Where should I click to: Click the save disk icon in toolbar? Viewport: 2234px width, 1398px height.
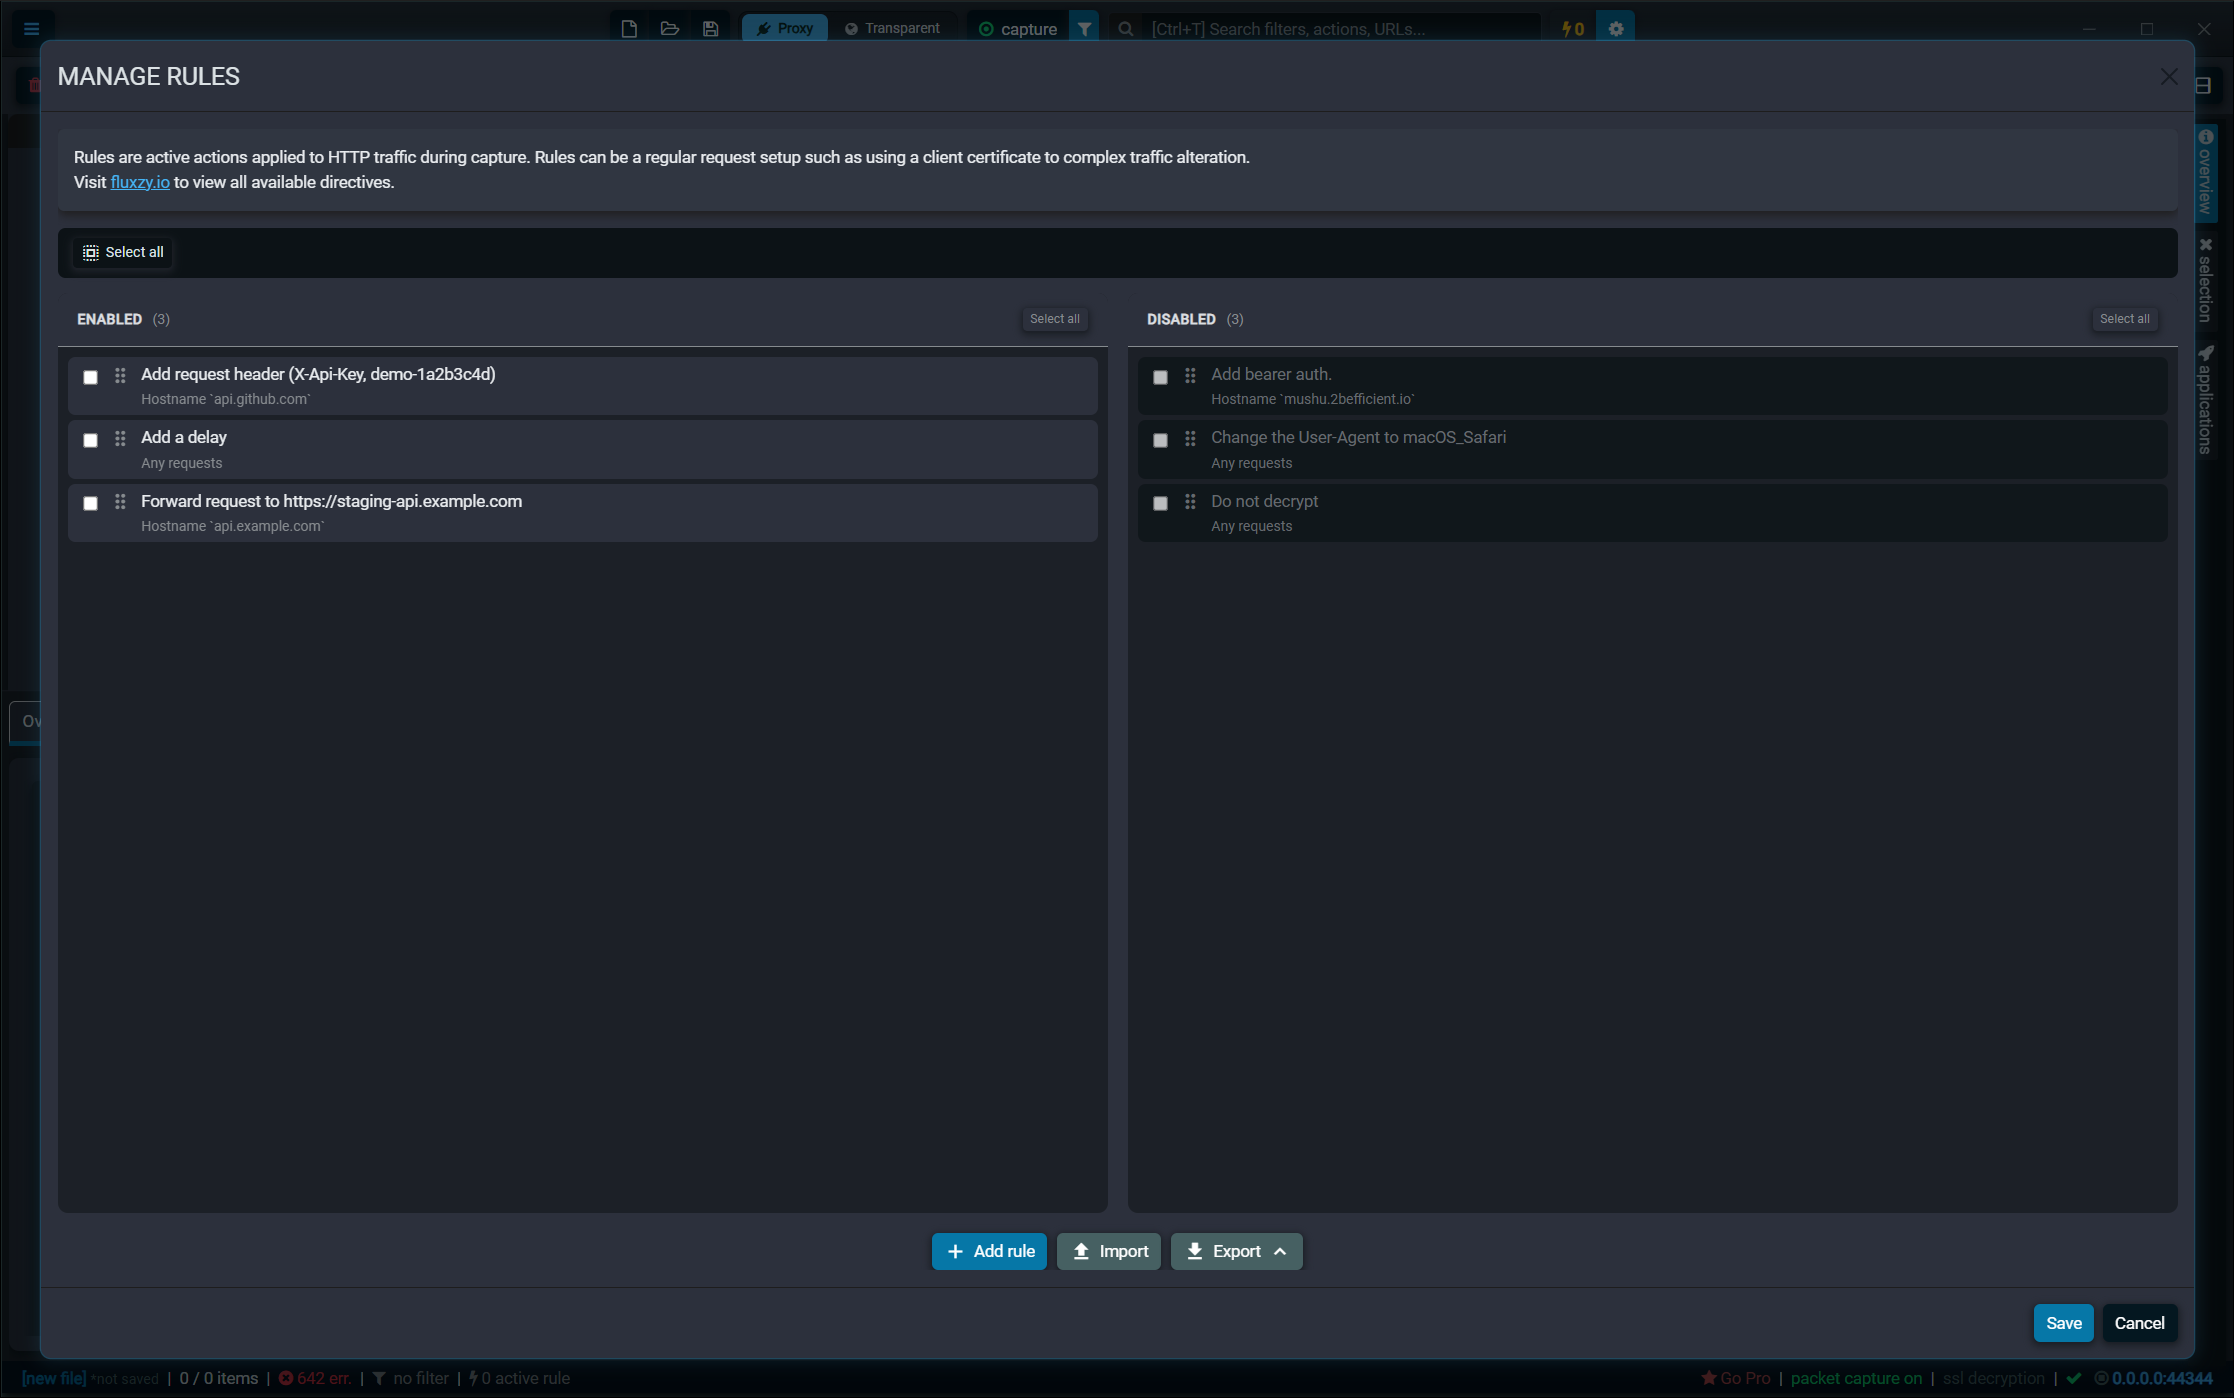click(x=710, y=28)
